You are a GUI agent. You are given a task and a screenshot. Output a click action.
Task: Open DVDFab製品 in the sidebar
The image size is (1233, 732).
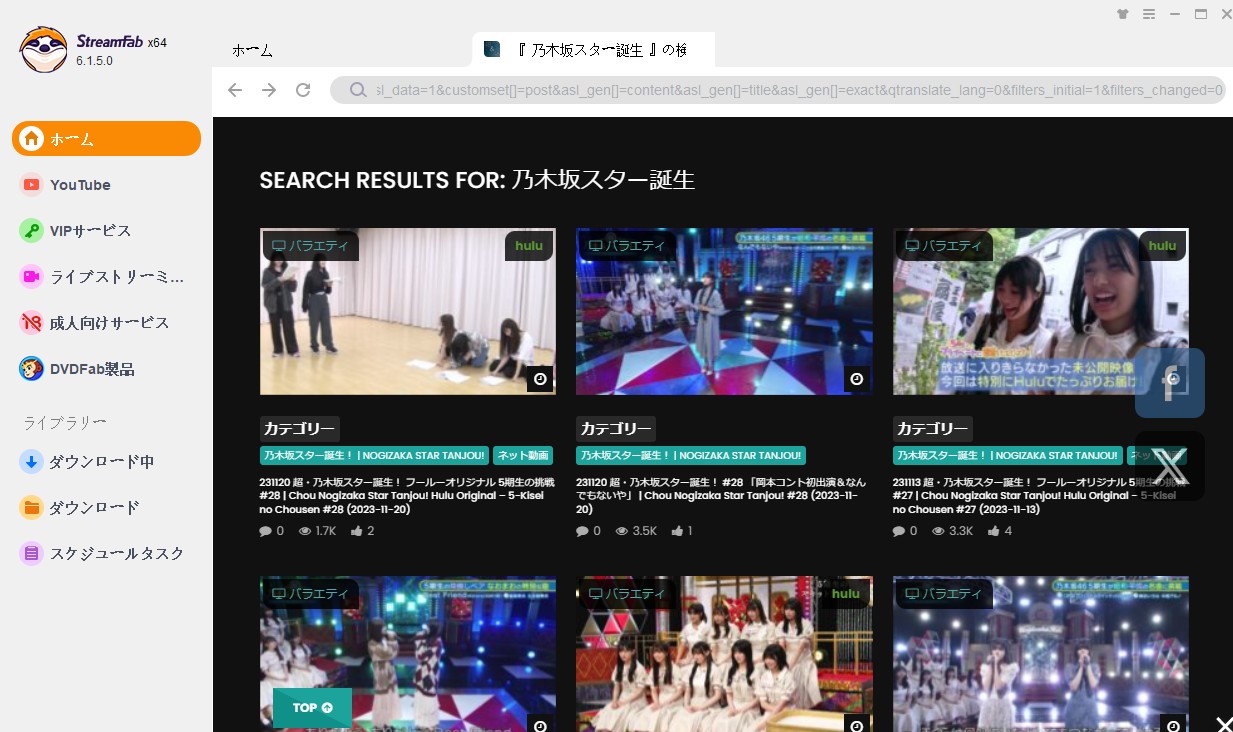92,369
